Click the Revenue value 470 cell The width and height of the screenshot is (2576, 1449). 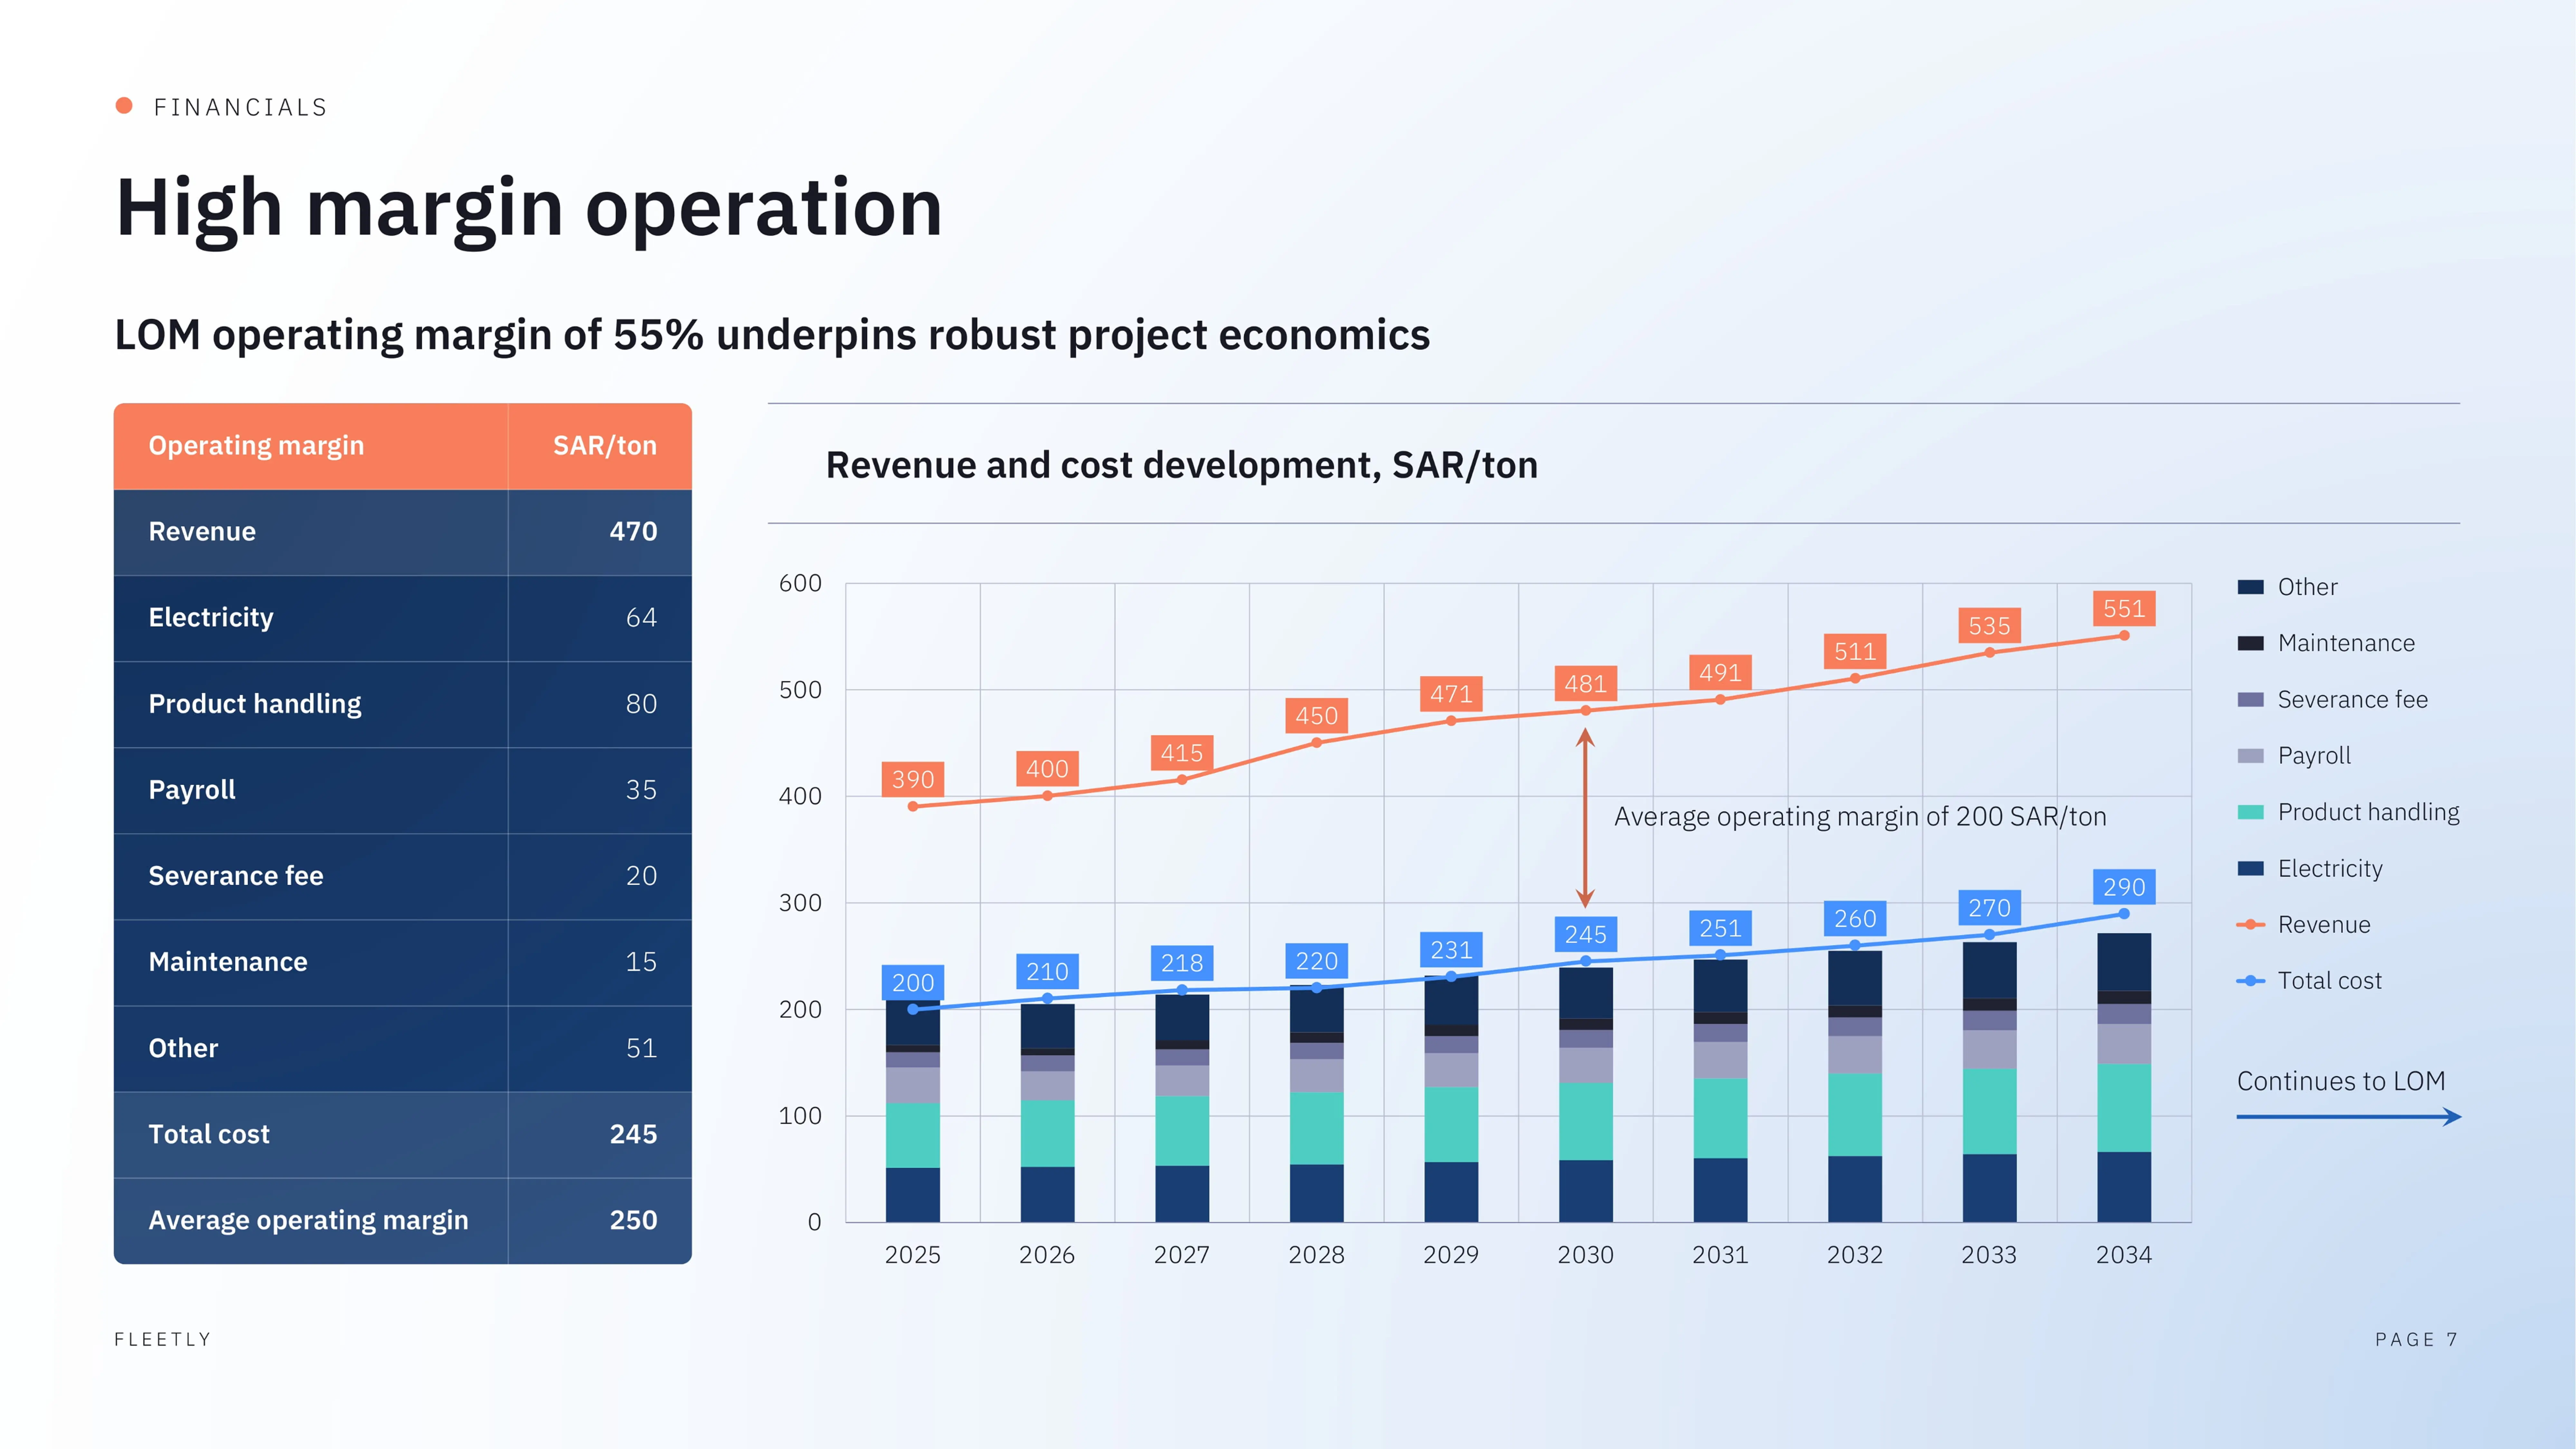[600, 532]
